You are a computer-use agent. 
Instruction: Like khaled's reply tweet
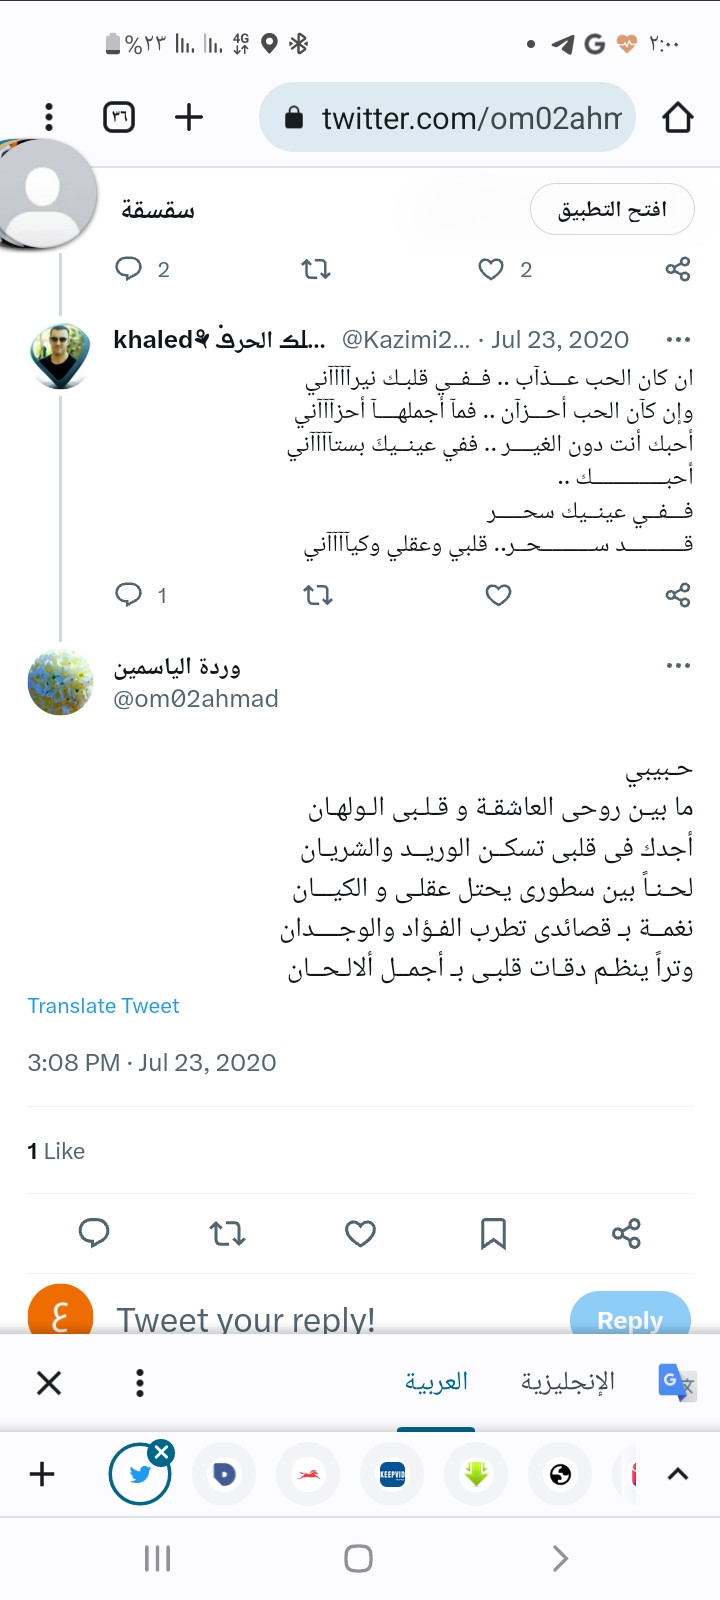(498, 596)
